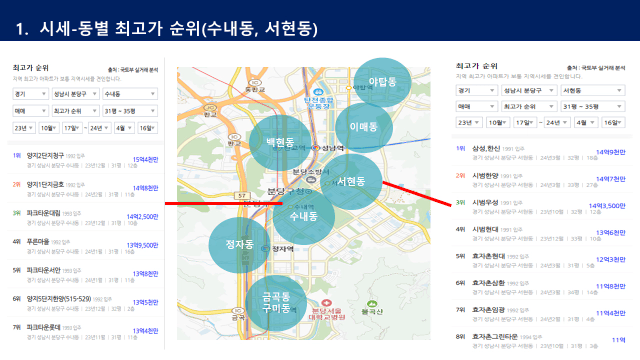Screen dimensions: 640x360
Task: Click the 금곡동 구미동 bubble
Action: pyautogui.click(x=276, y=303)
